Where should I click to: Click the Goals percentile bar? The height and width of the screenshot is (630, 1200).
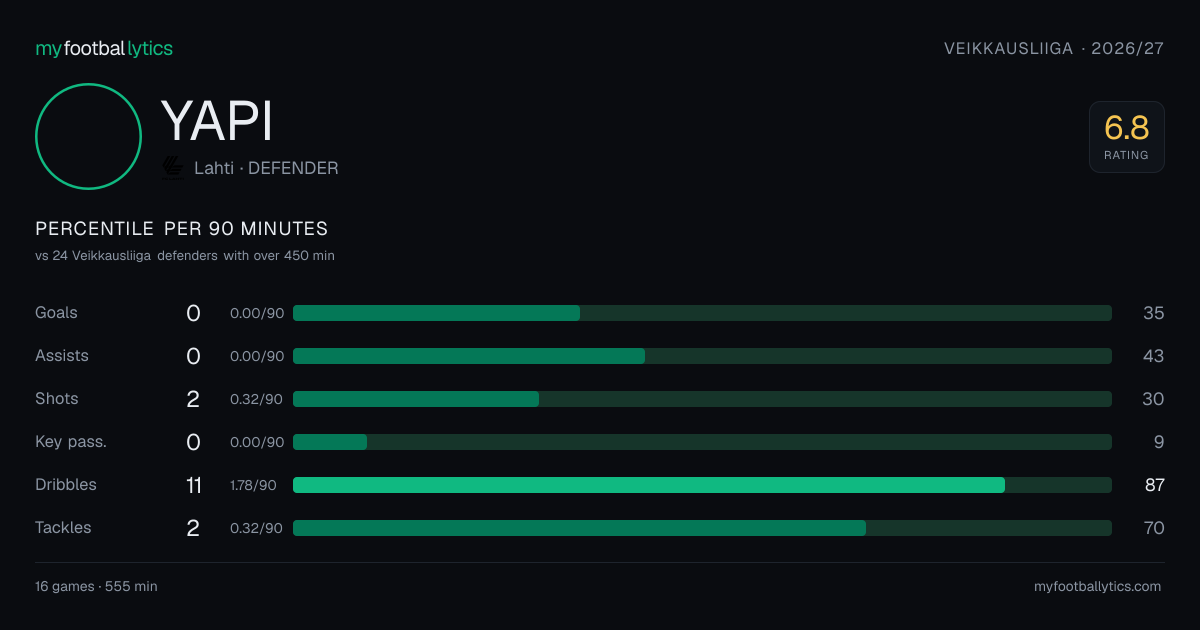(702, 313)
